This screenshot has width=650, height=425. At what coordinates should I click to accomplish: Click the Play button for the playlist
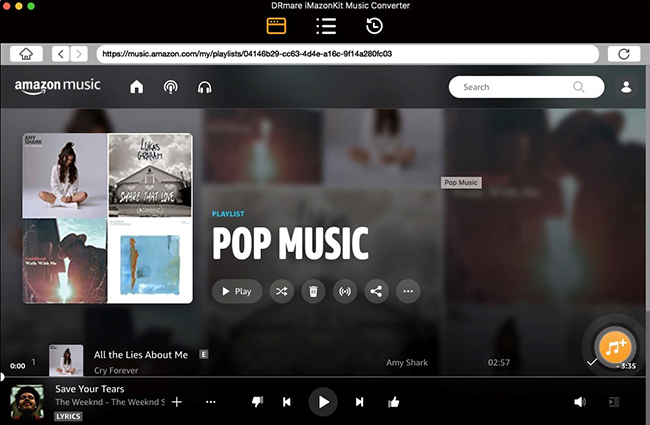pos(237,291)
